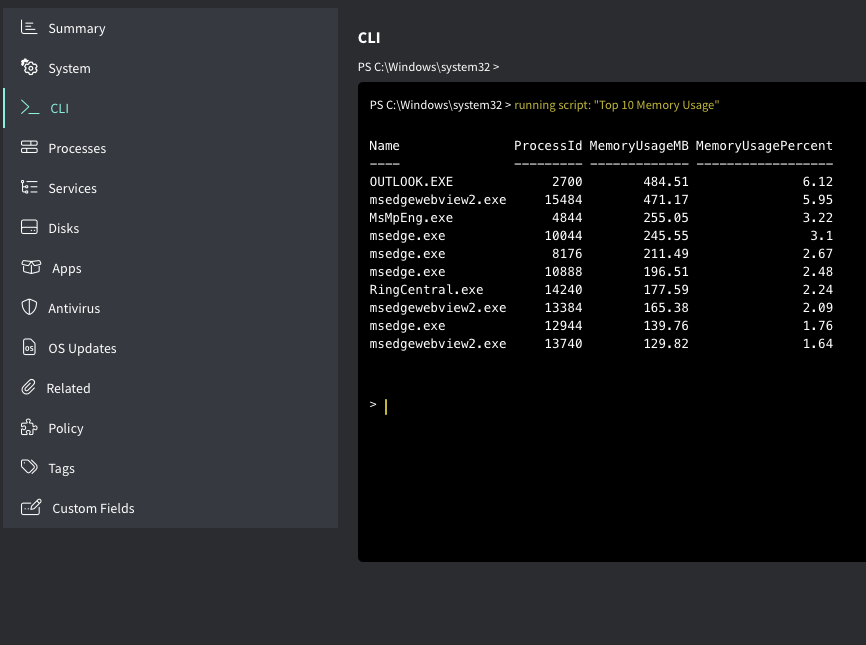Click the Antivirus shield icon
This screenshot has height=645, width=866.
coord(29,307)
